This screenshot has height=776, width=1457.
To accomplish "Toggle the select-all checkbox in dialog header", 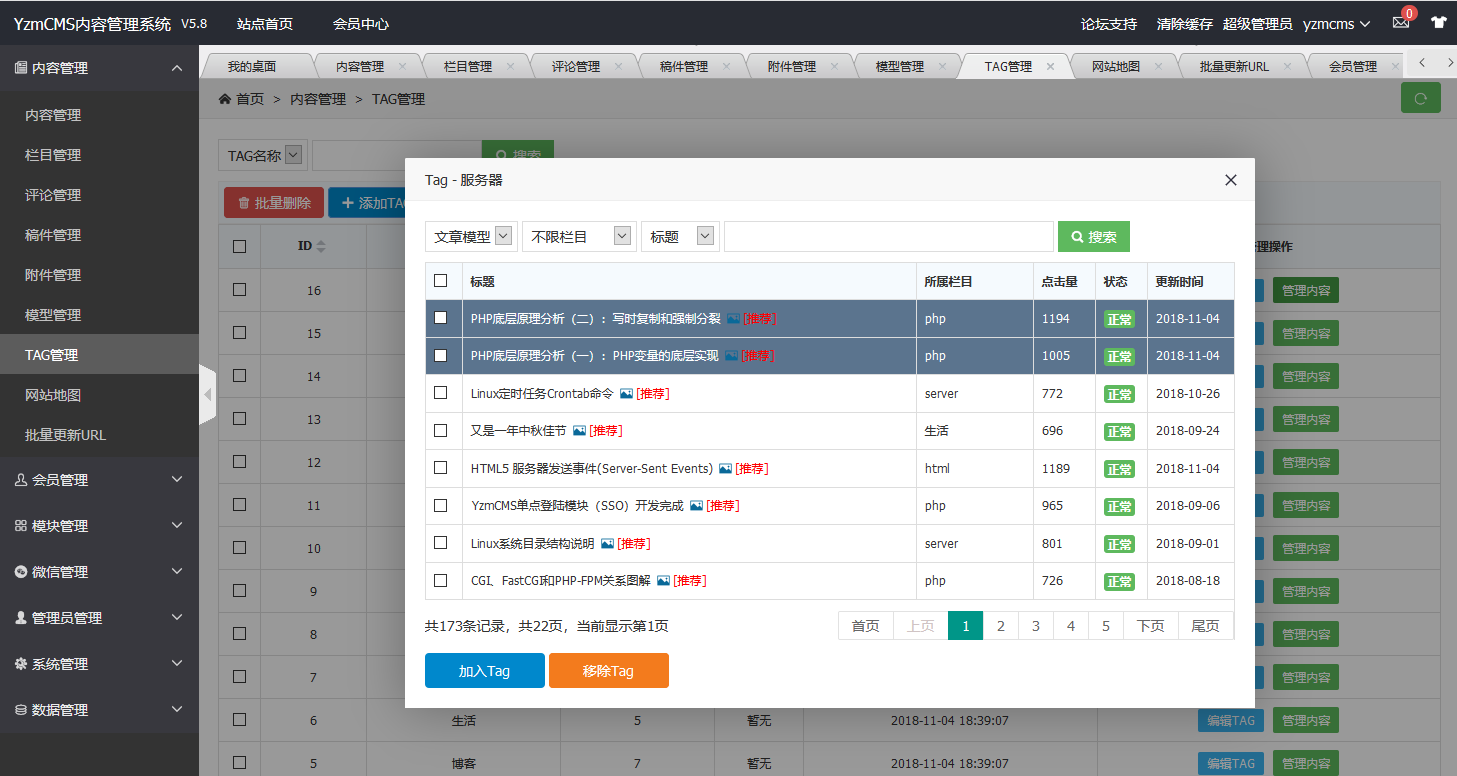I will tap(440, 281).
